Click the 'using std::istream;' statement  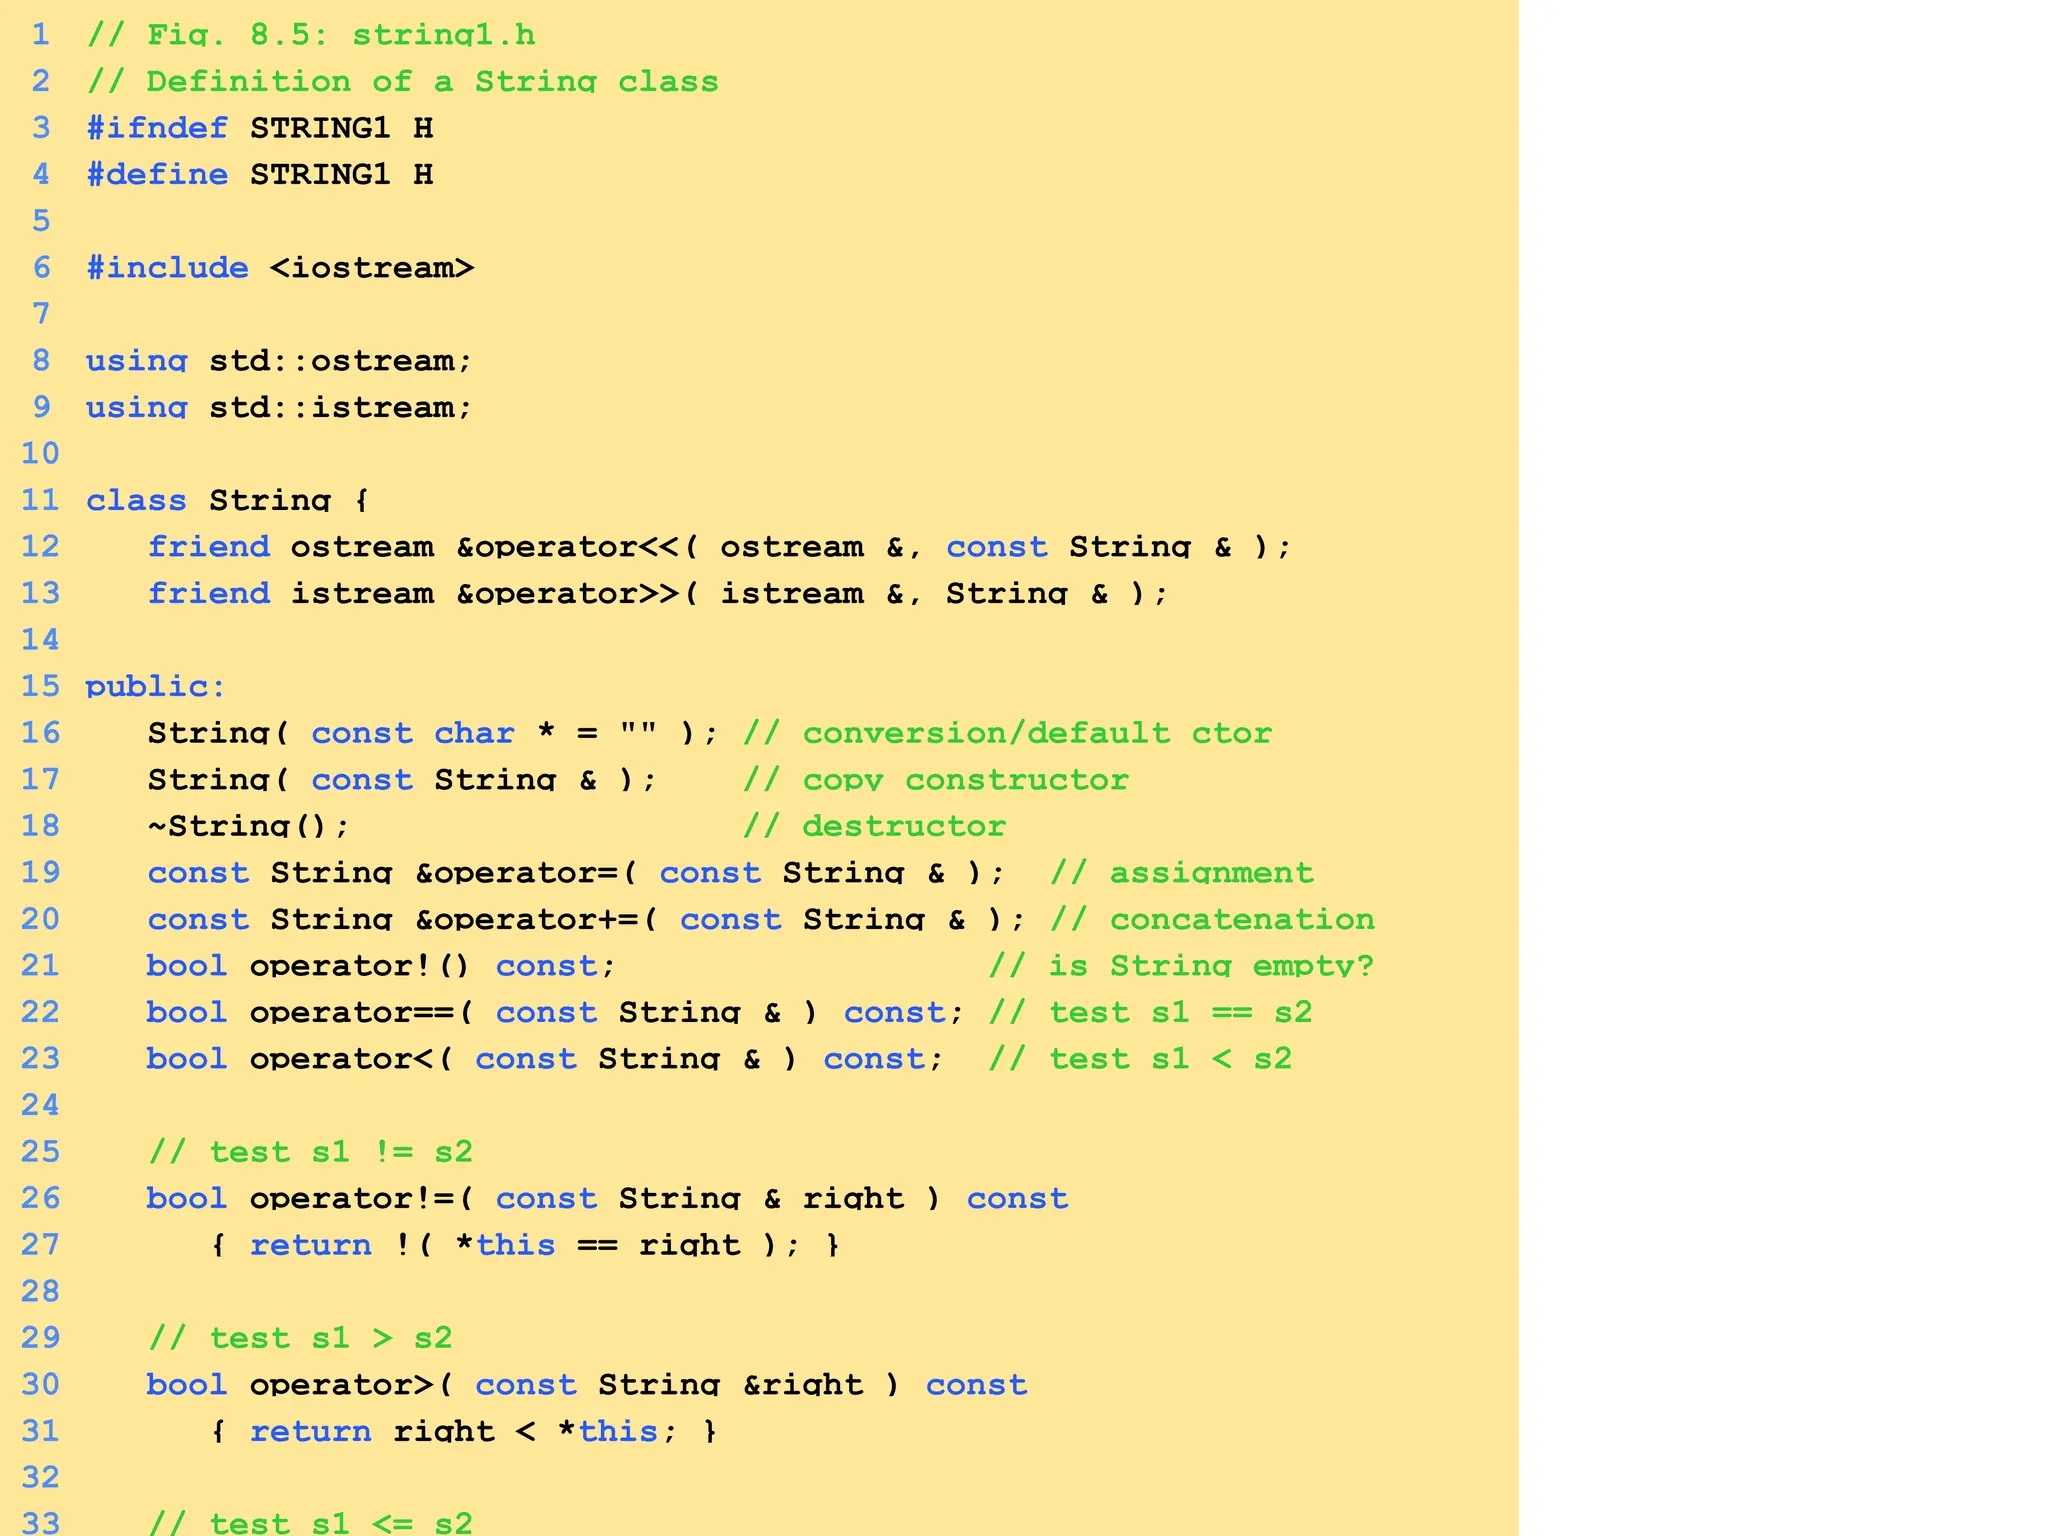pyautogui.click(x=278, y=407)
